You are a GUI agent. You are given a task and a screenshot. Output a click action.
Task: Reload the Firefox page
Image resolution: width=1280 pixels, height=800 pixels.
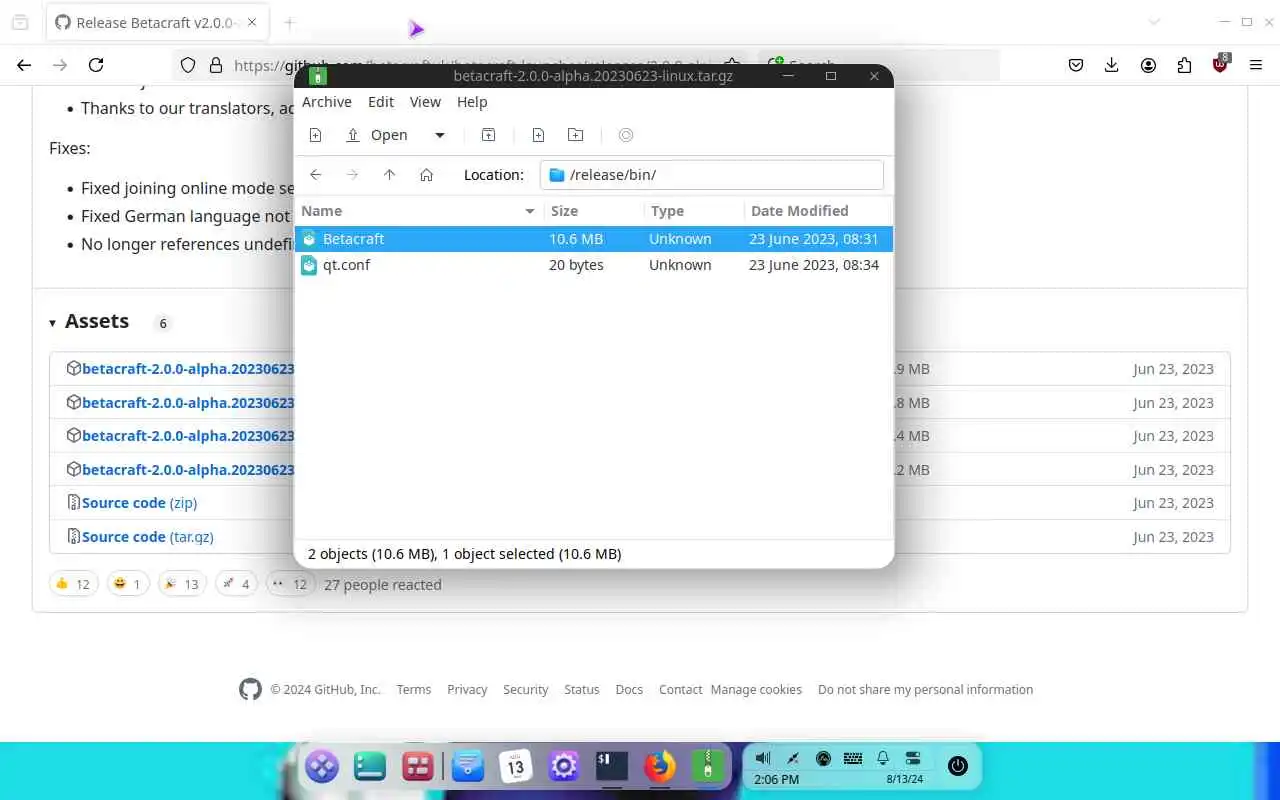coord(96,65)
